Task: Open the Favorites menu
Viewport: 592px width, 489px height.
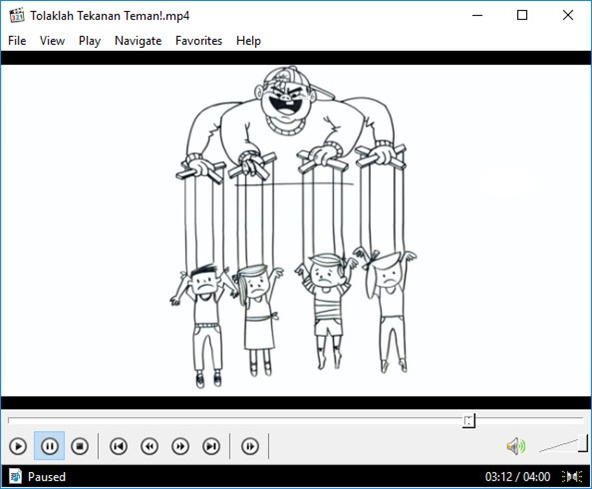Action: tap(199, 41)
